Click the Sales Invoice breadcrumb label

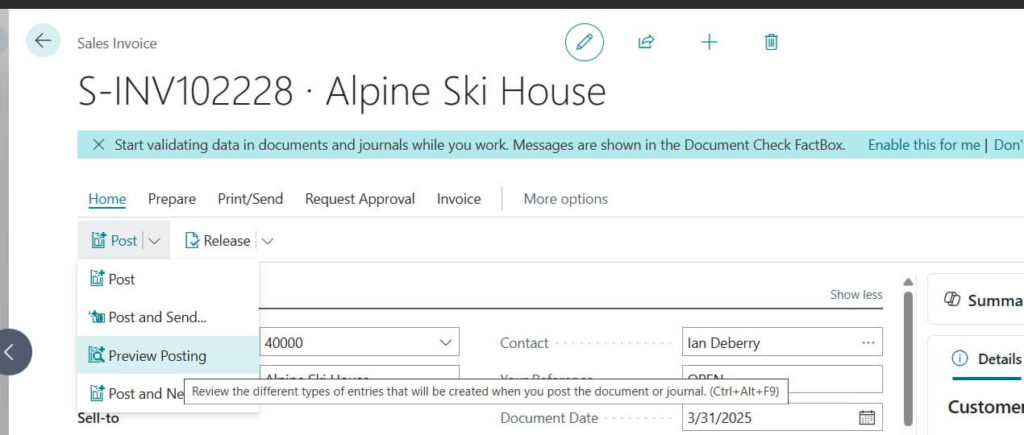(117, 44)
